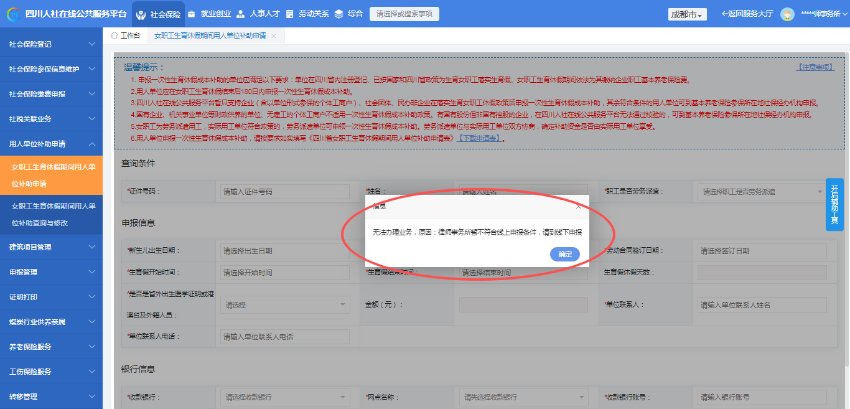Viewport: 850px width, 409px height.
Task: Click the document icon for 劳动关系
Action: [289, 15]
